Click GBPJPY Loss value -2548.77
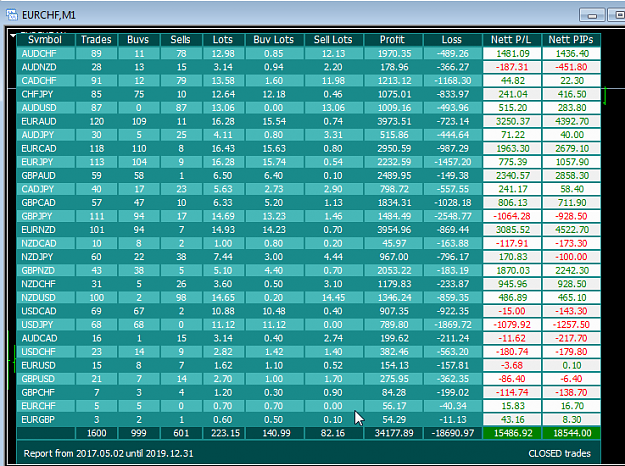The height and width of the screenshot is (466, 625). tap(452, 216)
